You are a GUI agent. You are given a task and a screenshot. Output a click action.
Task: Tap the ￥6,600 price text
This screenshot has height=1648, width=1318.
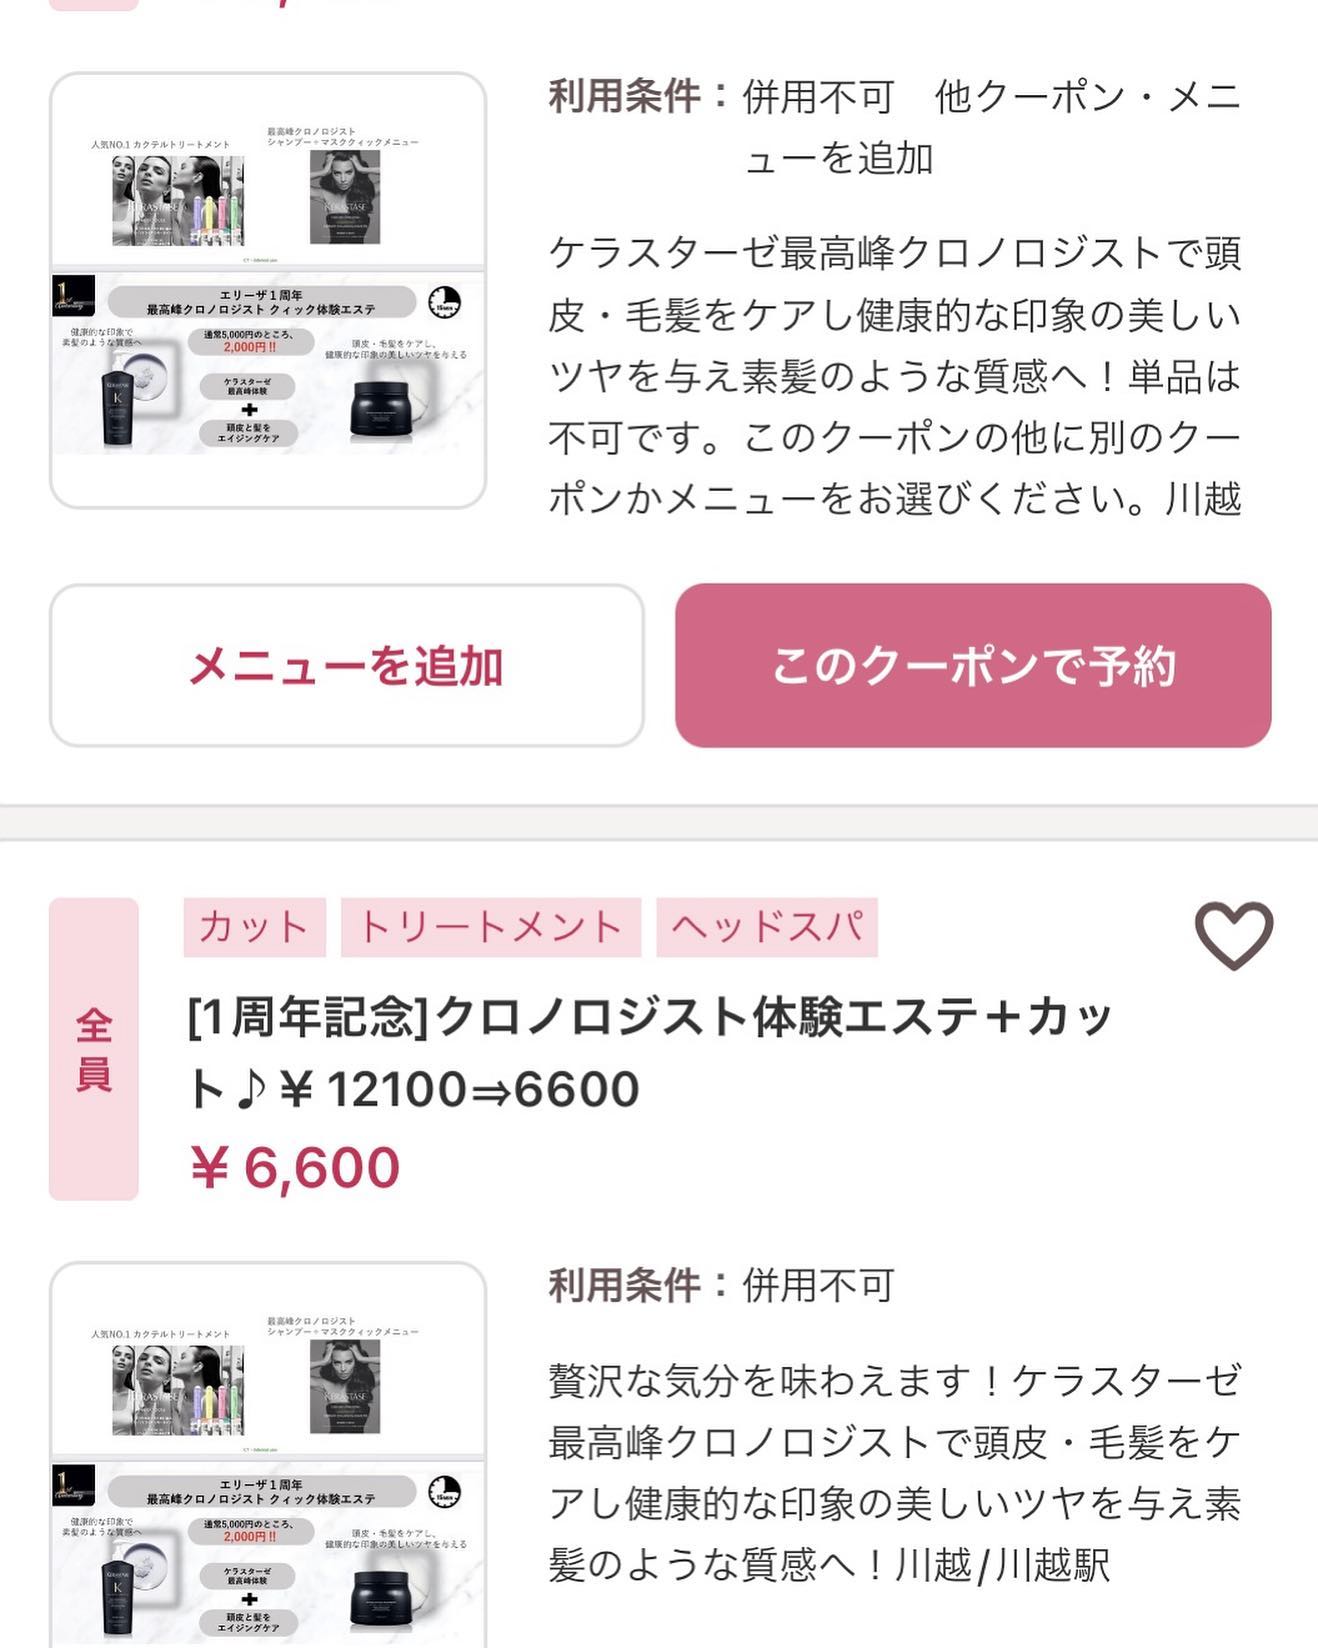tap(295, 1167)
